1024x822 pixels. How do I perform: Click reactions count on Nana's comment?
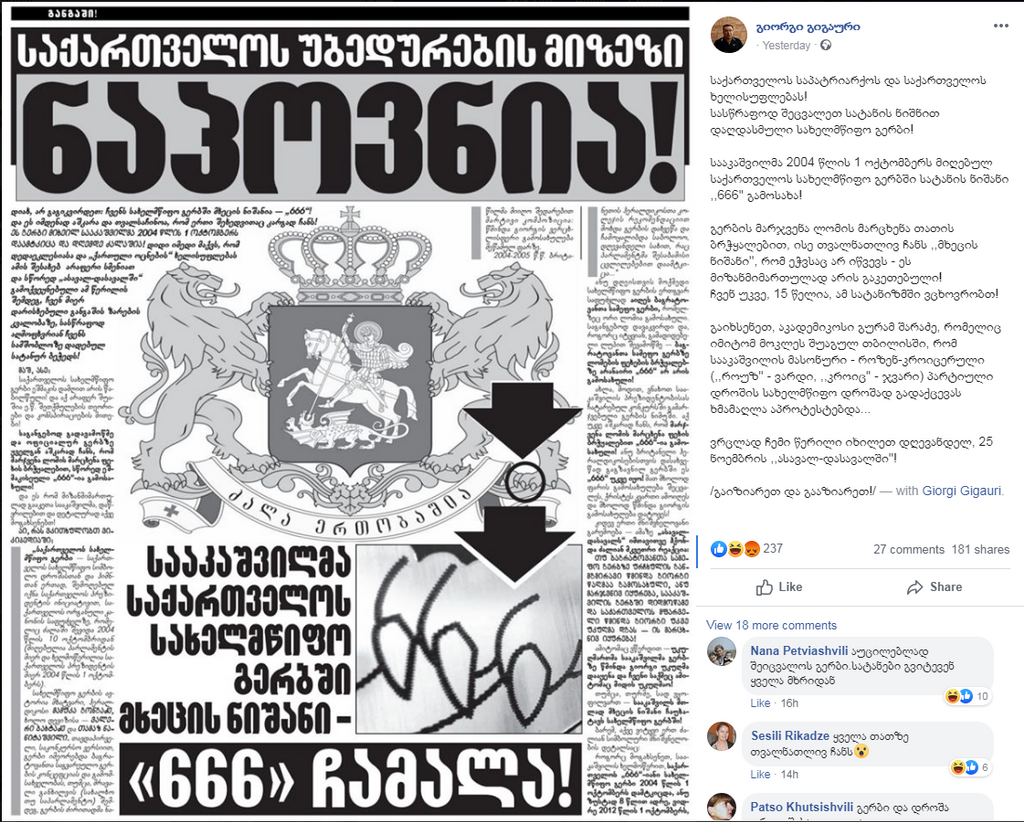969,697
